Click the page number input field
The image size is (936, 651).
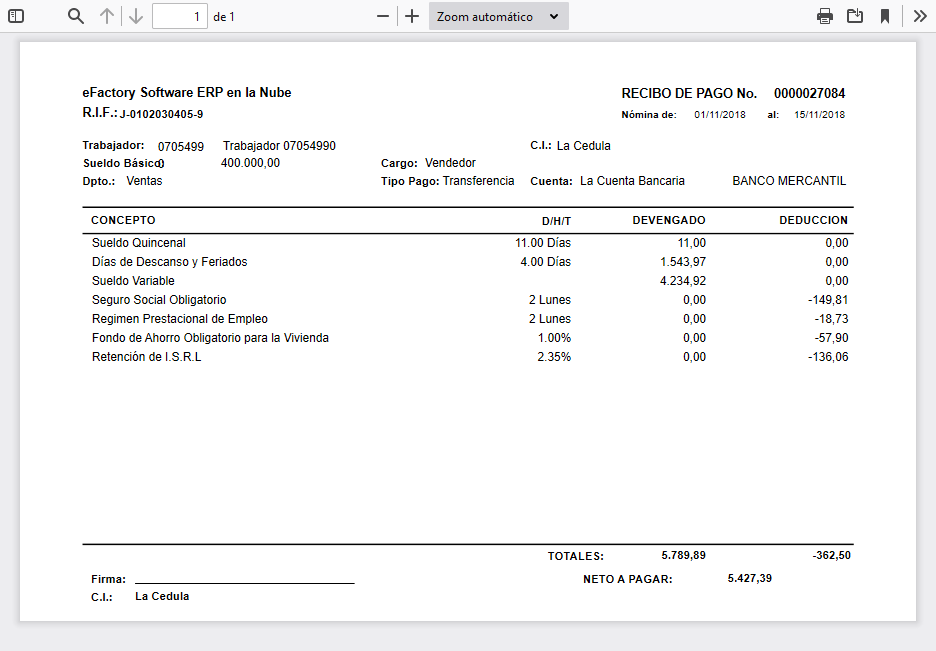(x=180, y=15)
